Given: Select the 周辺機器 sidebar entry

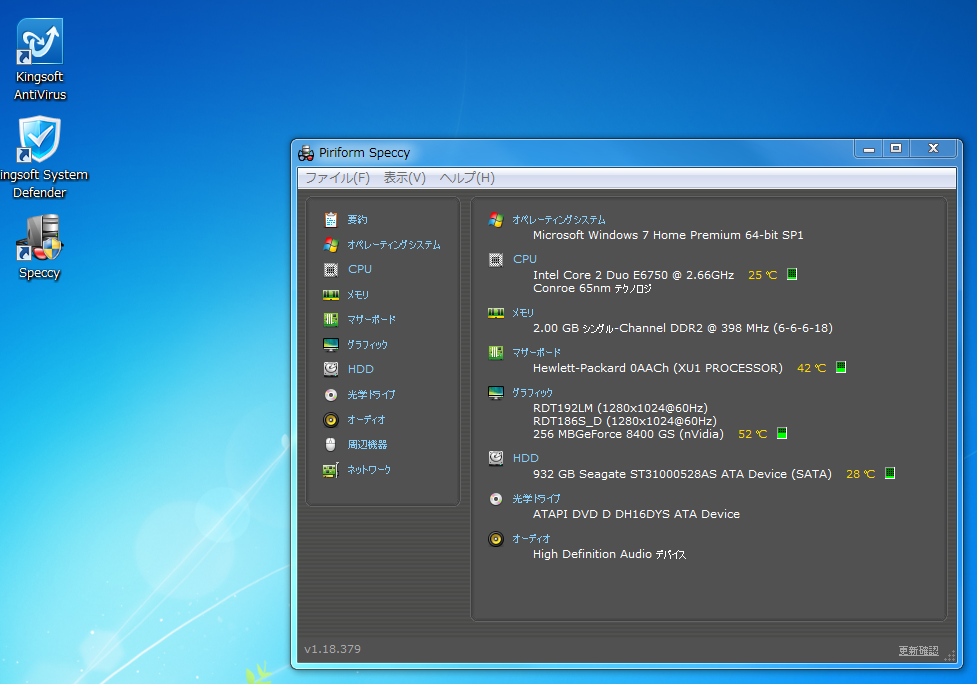Looking at the screenshot, I should [367, 445].
